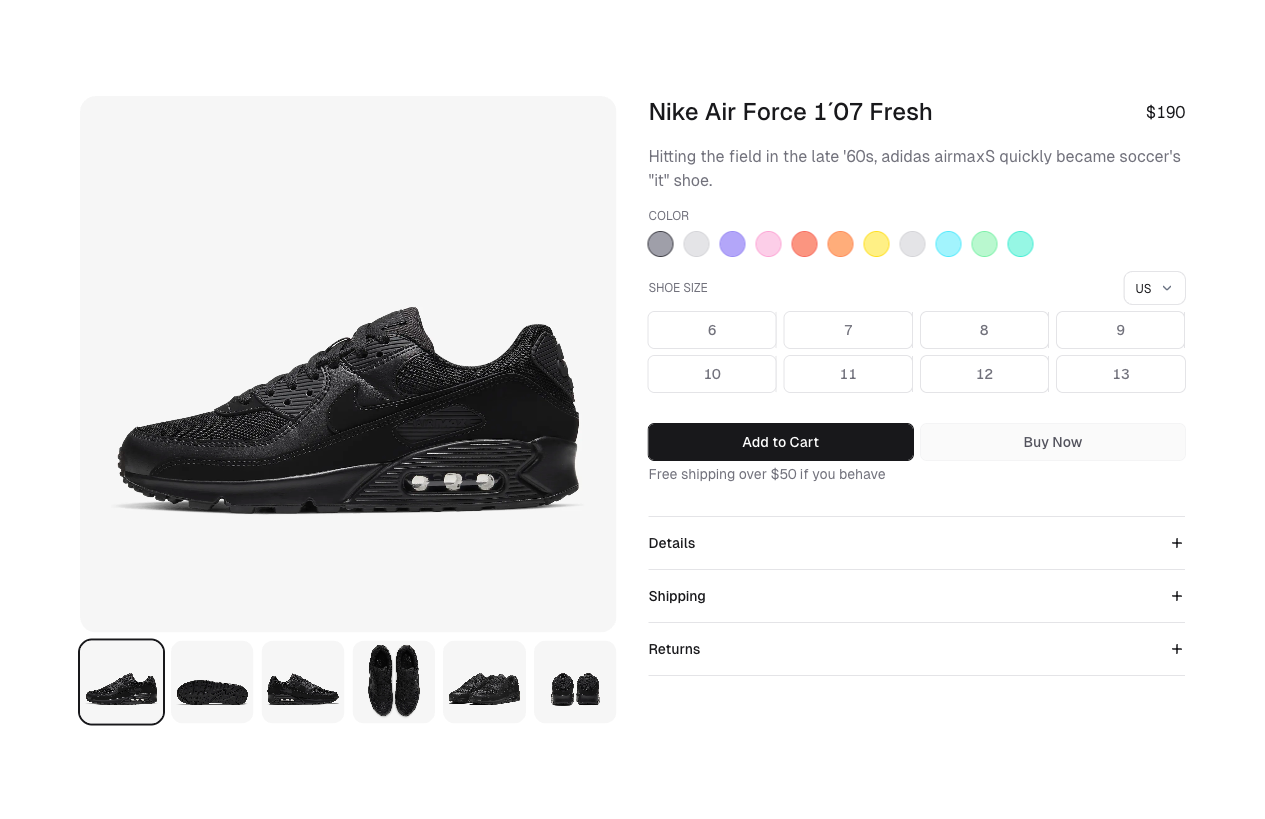Image resolution: width=1265 pixels, height=819 pixels.
Task: Select the yellow color swatch
Action: pos(876,244)
